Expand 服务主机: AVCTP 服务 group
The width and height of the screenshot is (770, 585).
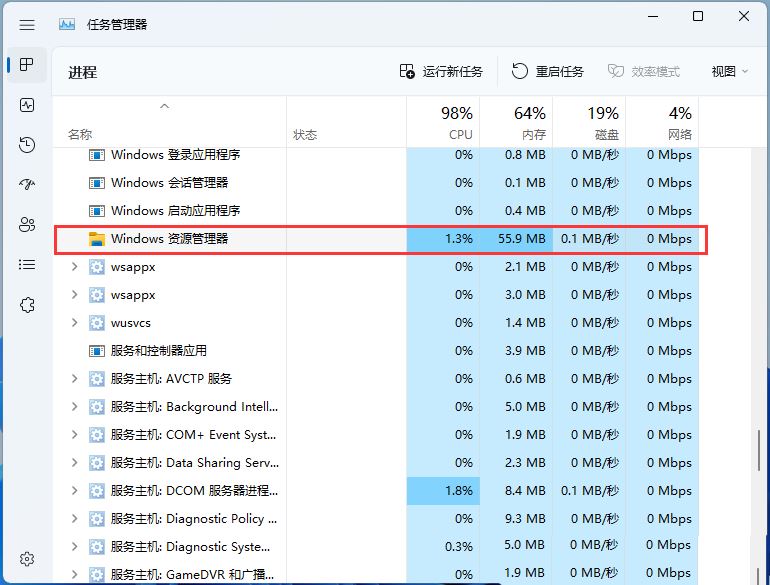pyautogui.click(x=74, y=379)
